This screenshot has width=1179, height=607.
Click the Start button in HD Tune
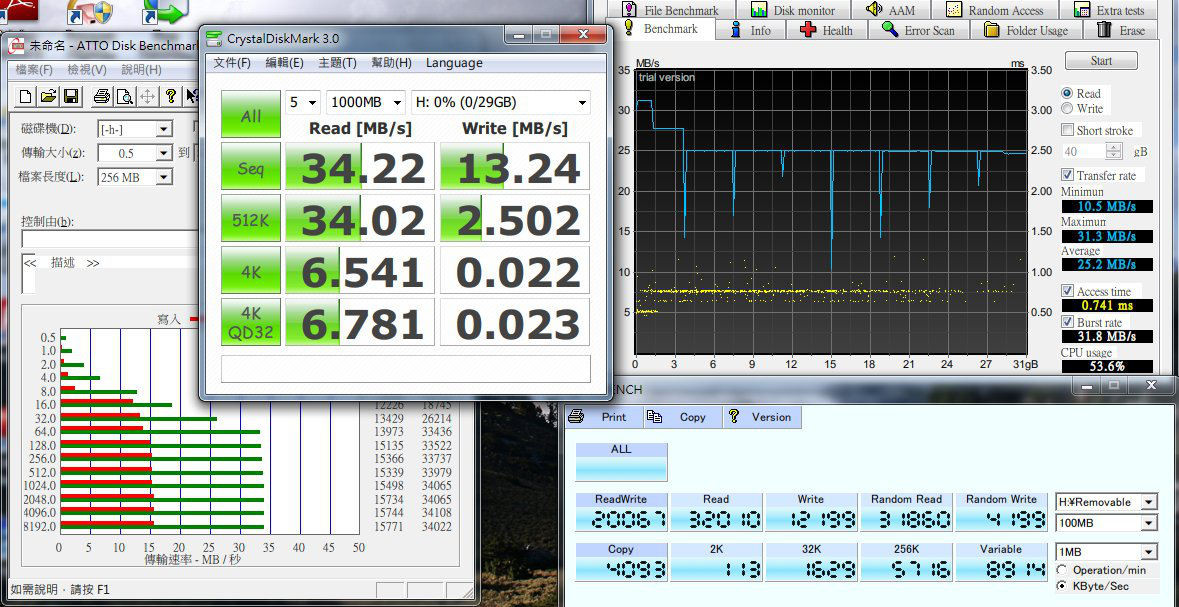(x=1102, y=60)
